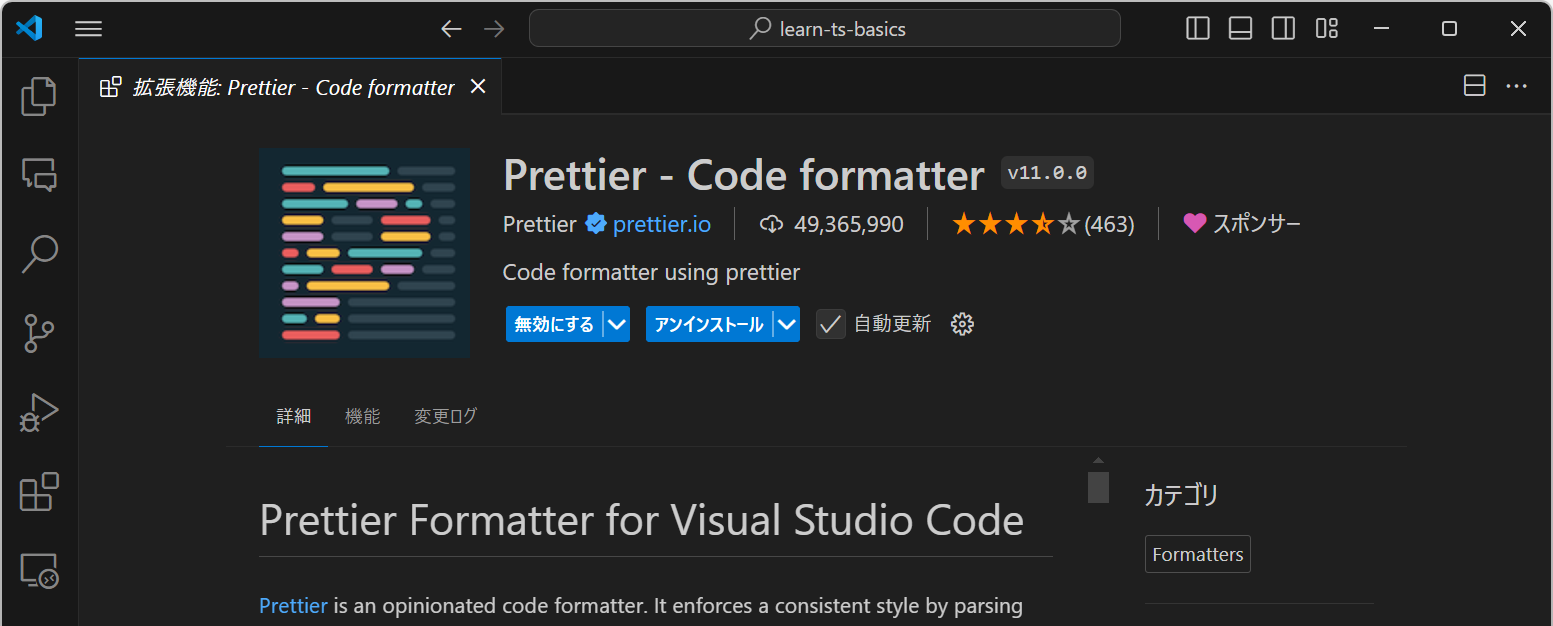Click the extension settings gear icon

point(962,324)
